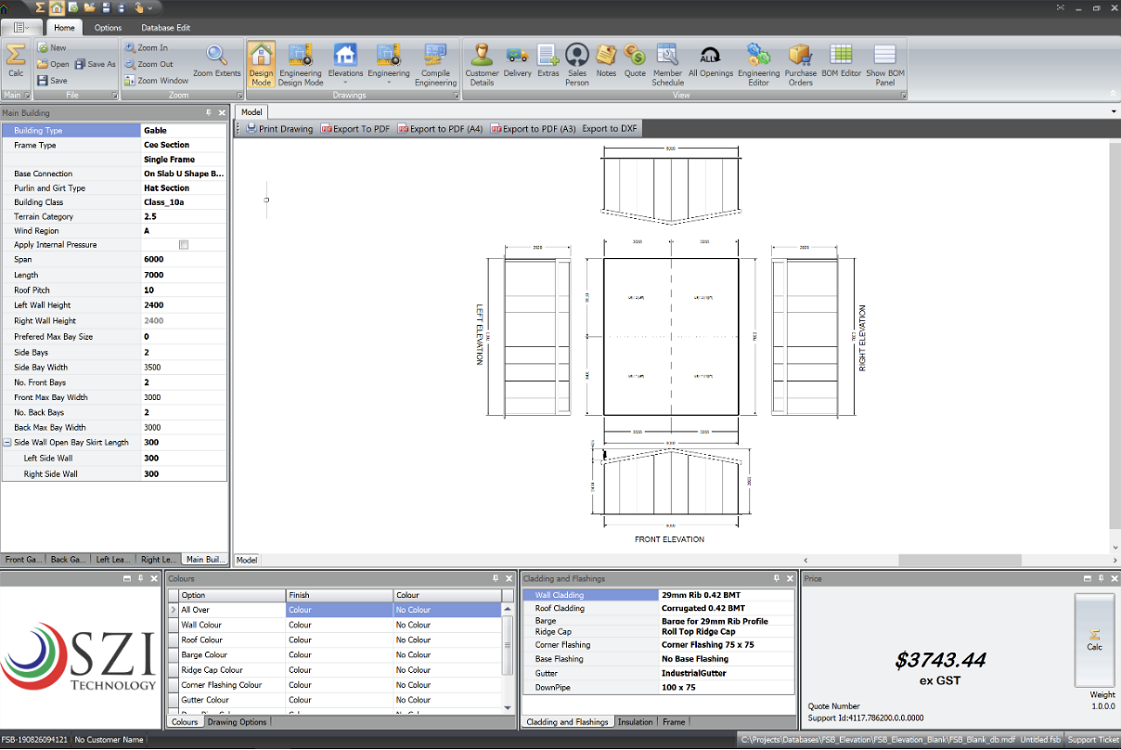Viewport: 1121px width, 750px height.
Task: Zoom In on the drawing
Action: [146, 48]
